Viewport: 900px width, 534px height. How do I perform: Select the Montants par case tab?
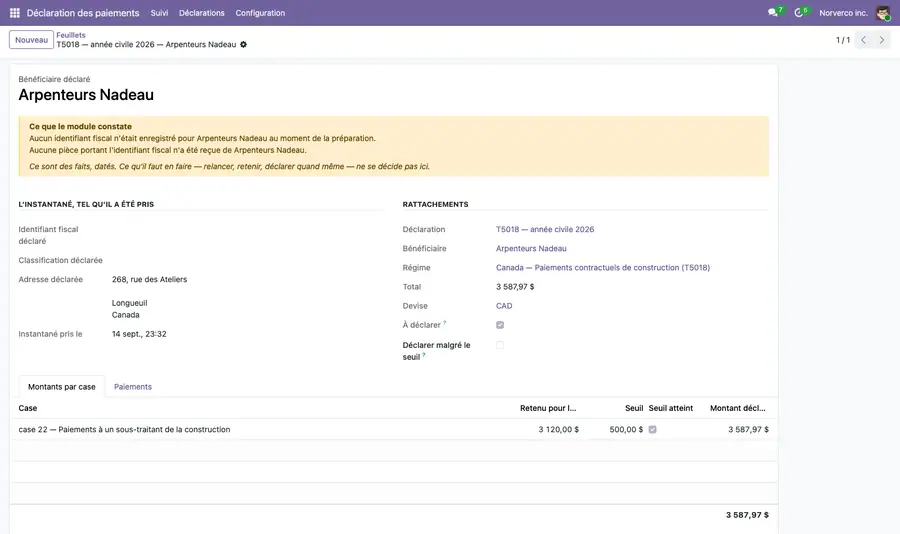tap(61, 386)
